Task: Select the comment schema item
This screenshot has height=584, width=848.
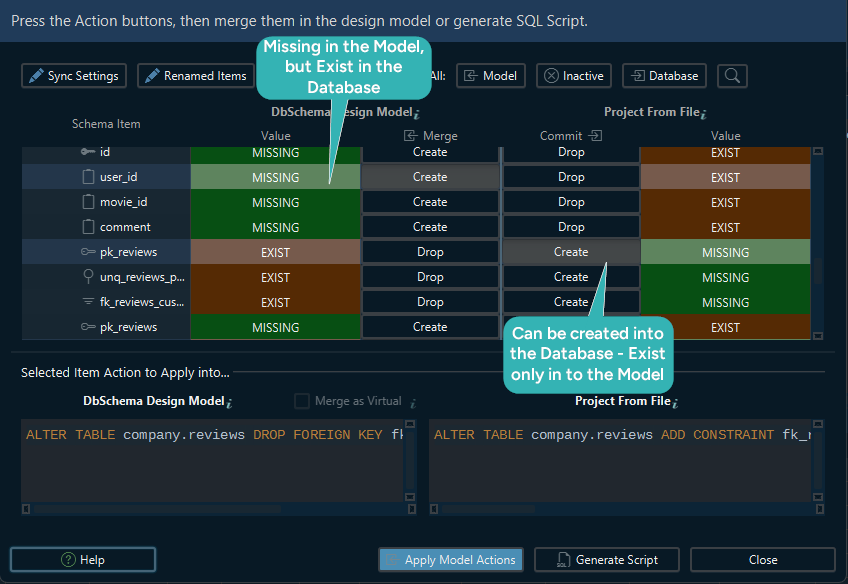Action: click(x=106, y=227)
